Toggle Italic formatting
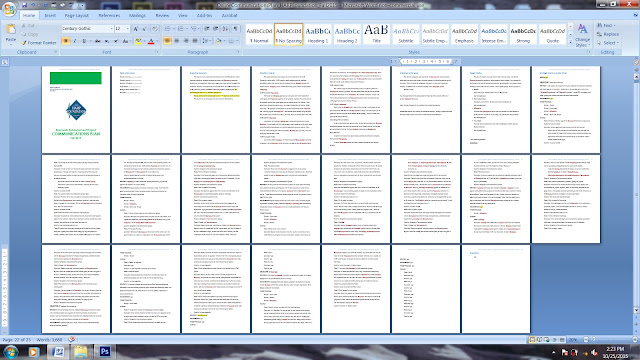 pyautogui.click(x=75, y=41)
